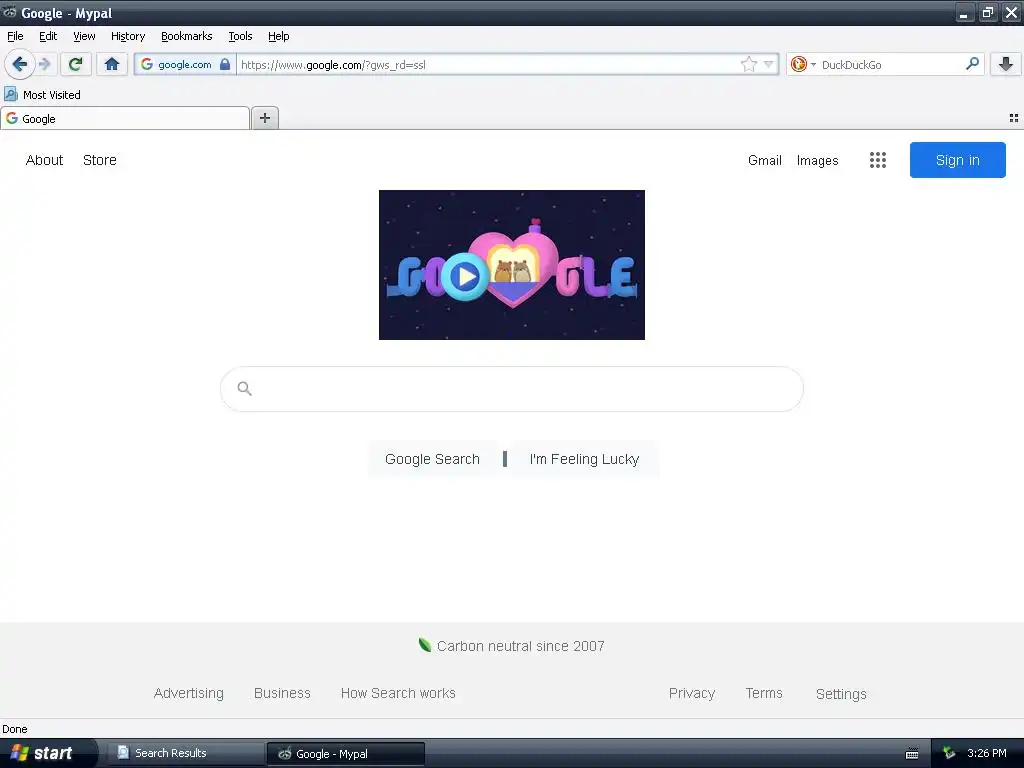
Task: Click the Windows start button
Action: click(x=48, y=753)
